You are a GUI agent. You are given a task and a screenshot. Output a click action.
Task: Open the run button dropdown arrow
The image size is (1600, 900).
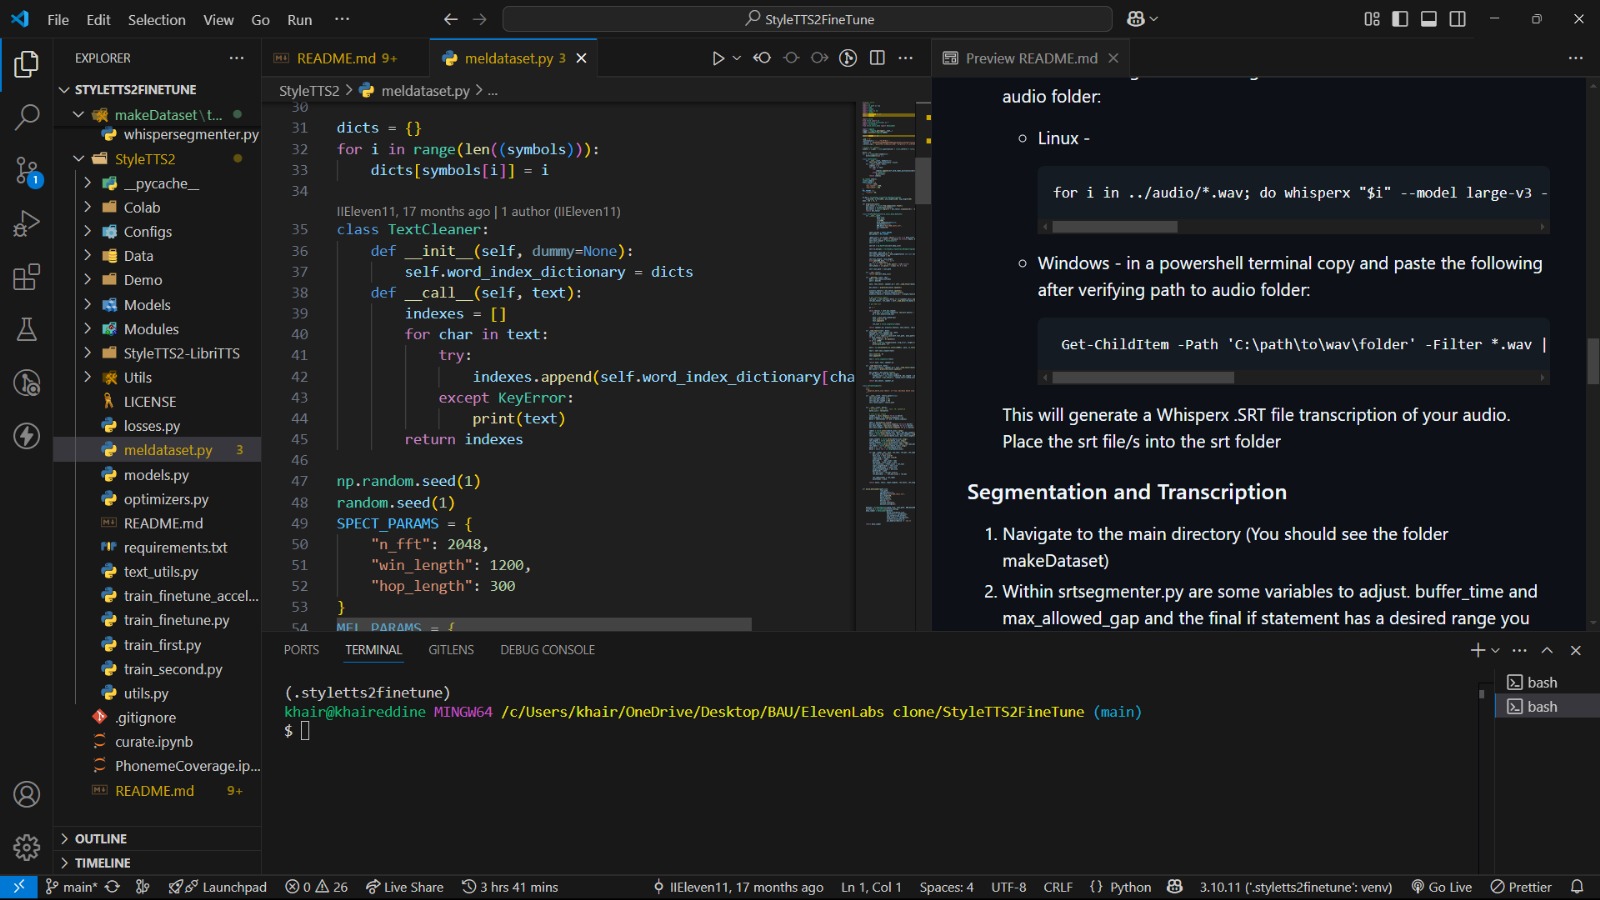[737, 58]
